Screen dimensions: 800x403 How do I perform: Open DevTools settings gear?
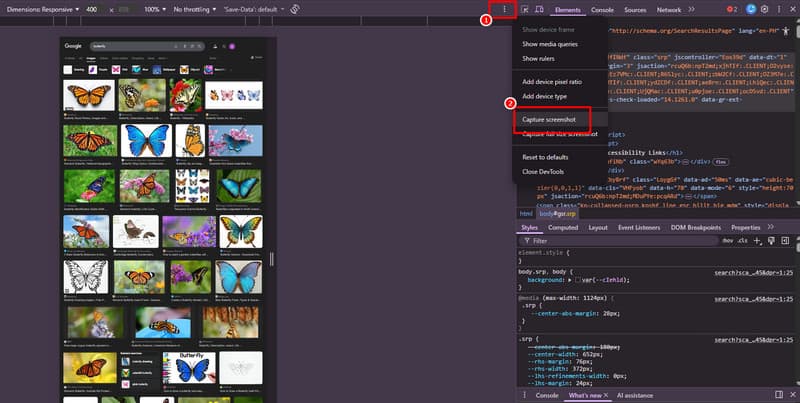coord(764,9)
